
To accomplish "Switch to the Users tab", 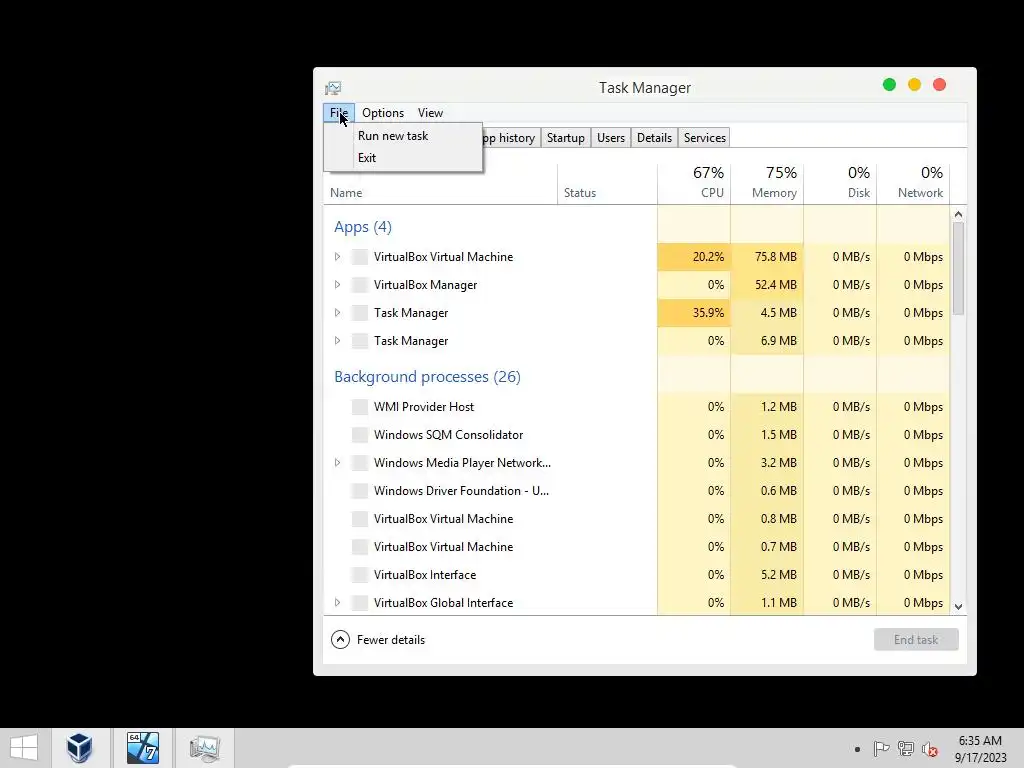I will coord(611,138).
